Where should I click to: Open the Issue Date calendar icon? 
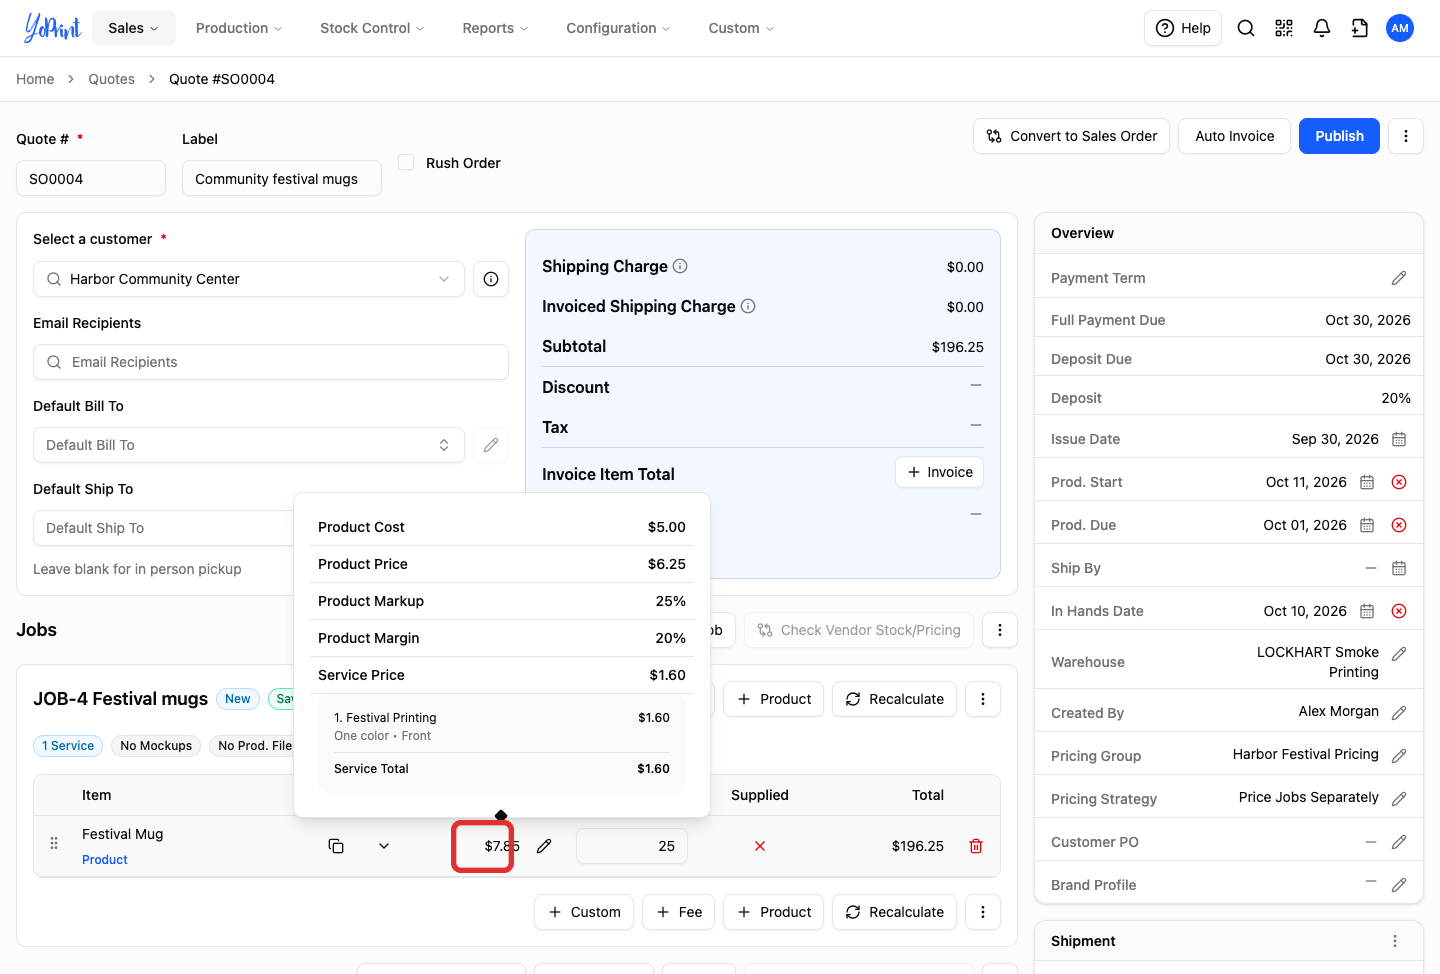[x=1399, y=439]
